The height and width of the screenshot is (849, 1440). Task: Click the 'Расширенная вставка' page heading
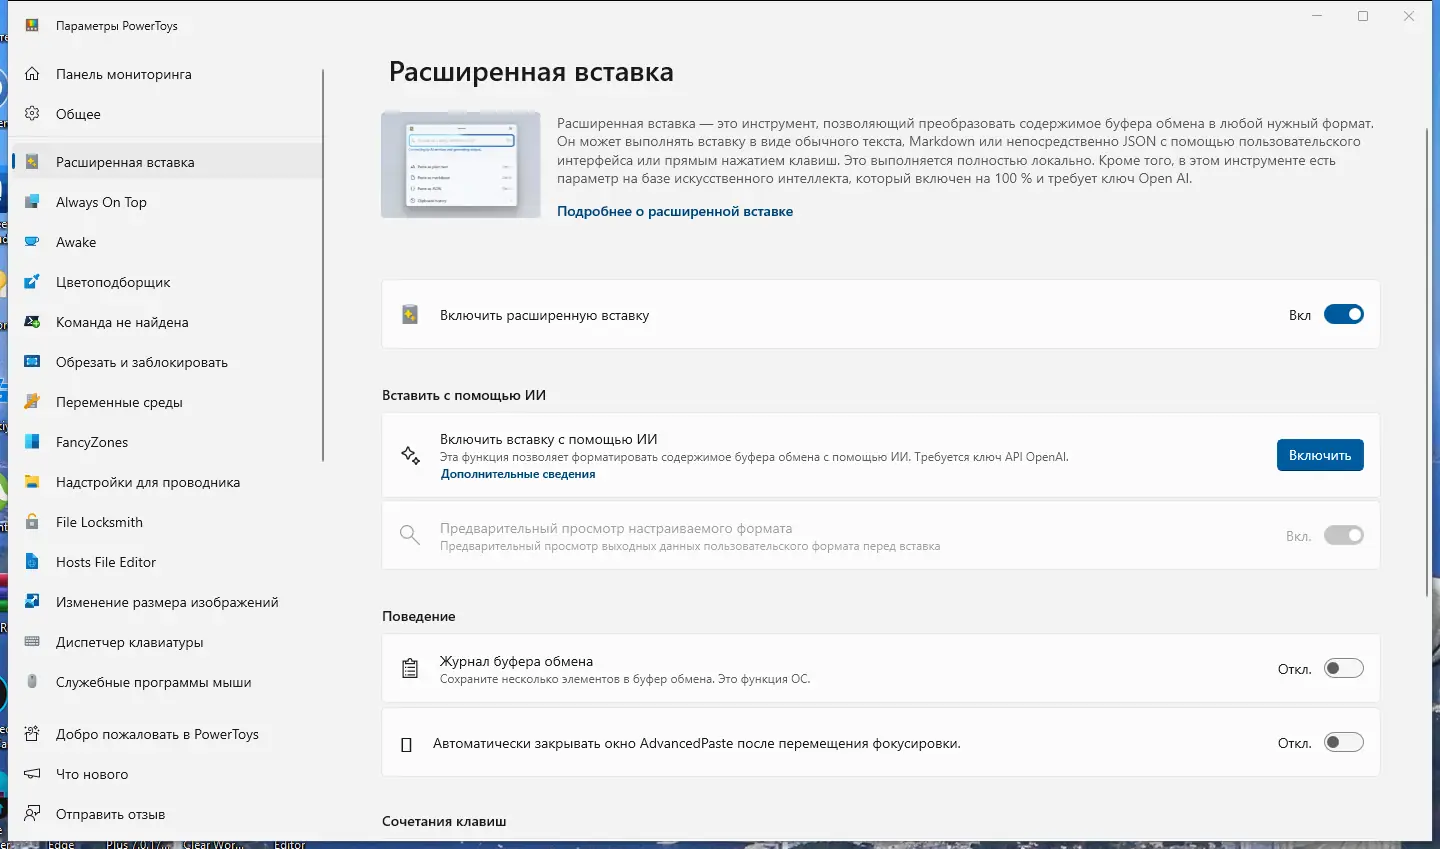(531, 73)
